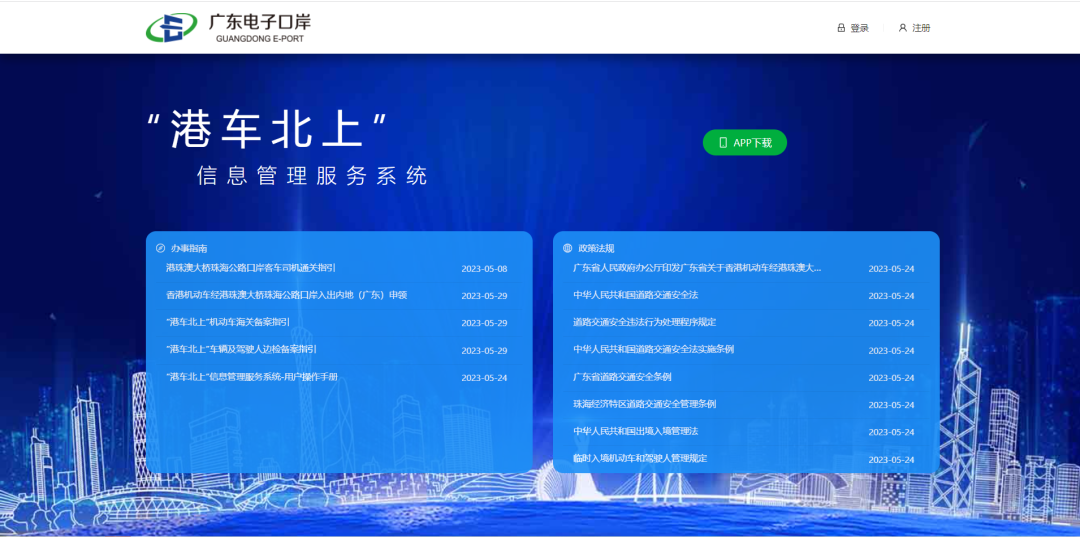Click the "港车北上" main banner title
This screenshot has height=537, width=1080.
pyautogui.click(x=267, y=129)
